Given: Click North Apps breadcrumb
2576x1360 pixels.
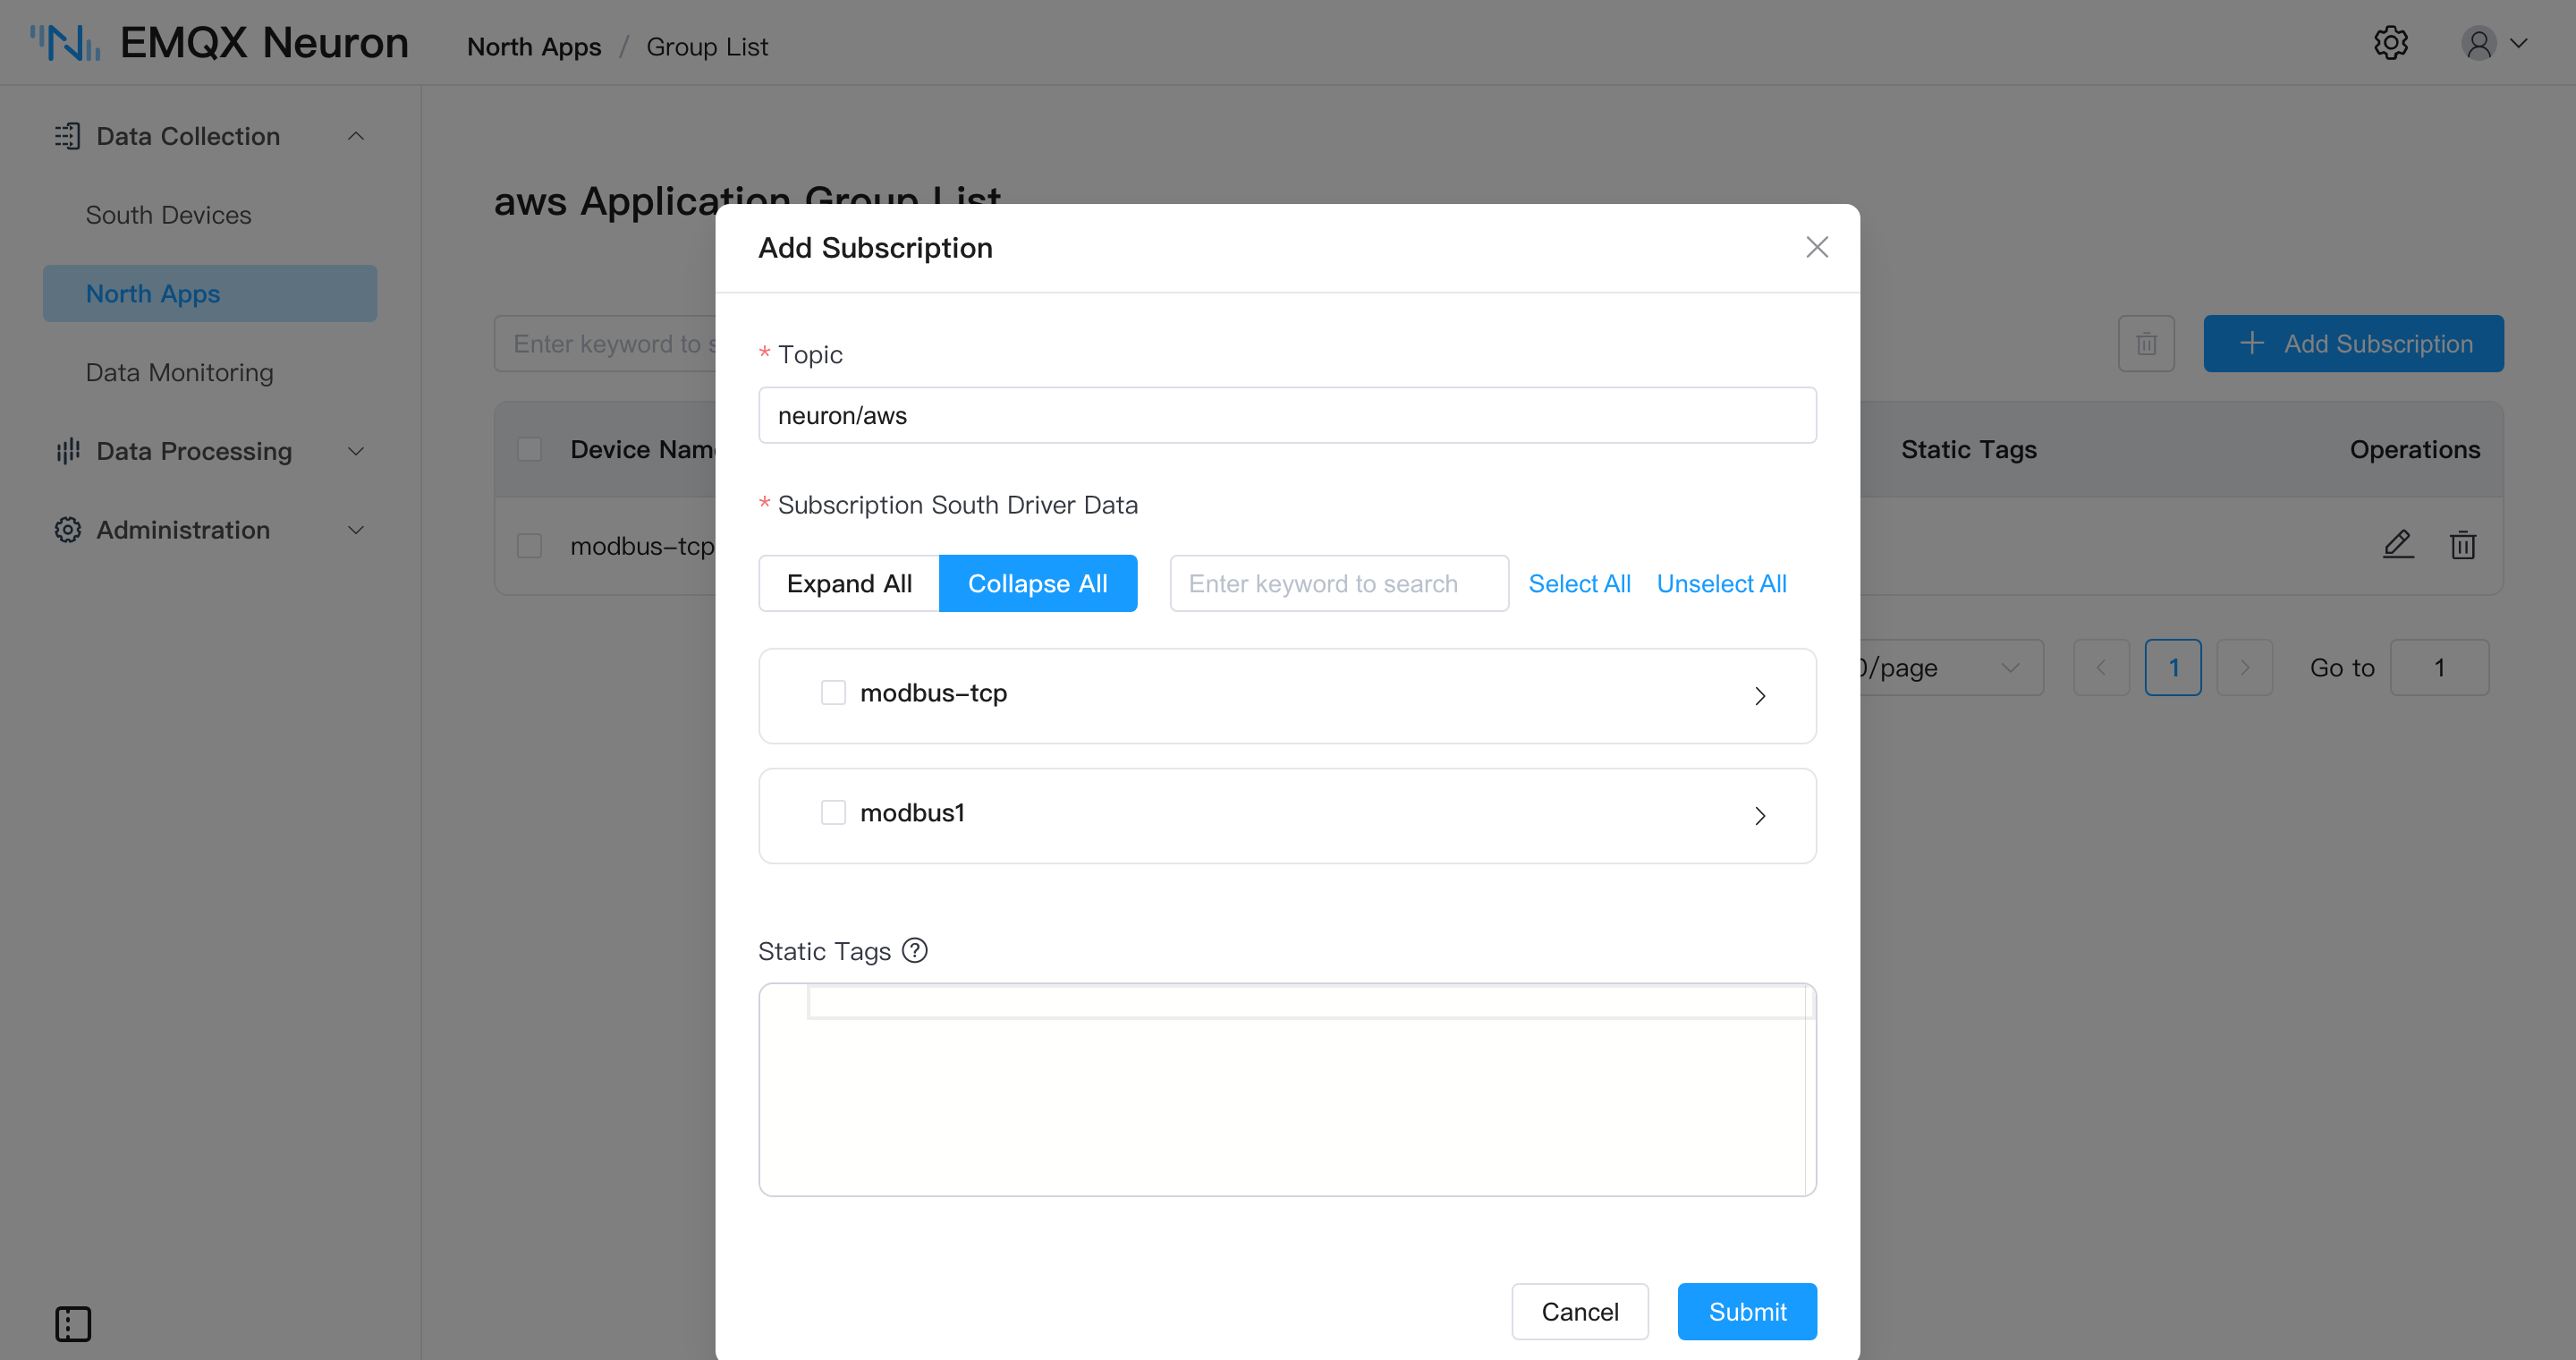Looking at the screenshot, I should point(534,47).
